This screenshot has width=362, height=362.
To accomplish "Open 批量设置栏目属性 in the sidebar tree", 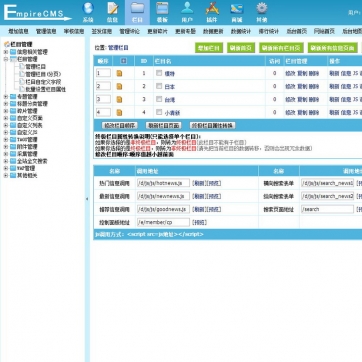I will [46, 89].
